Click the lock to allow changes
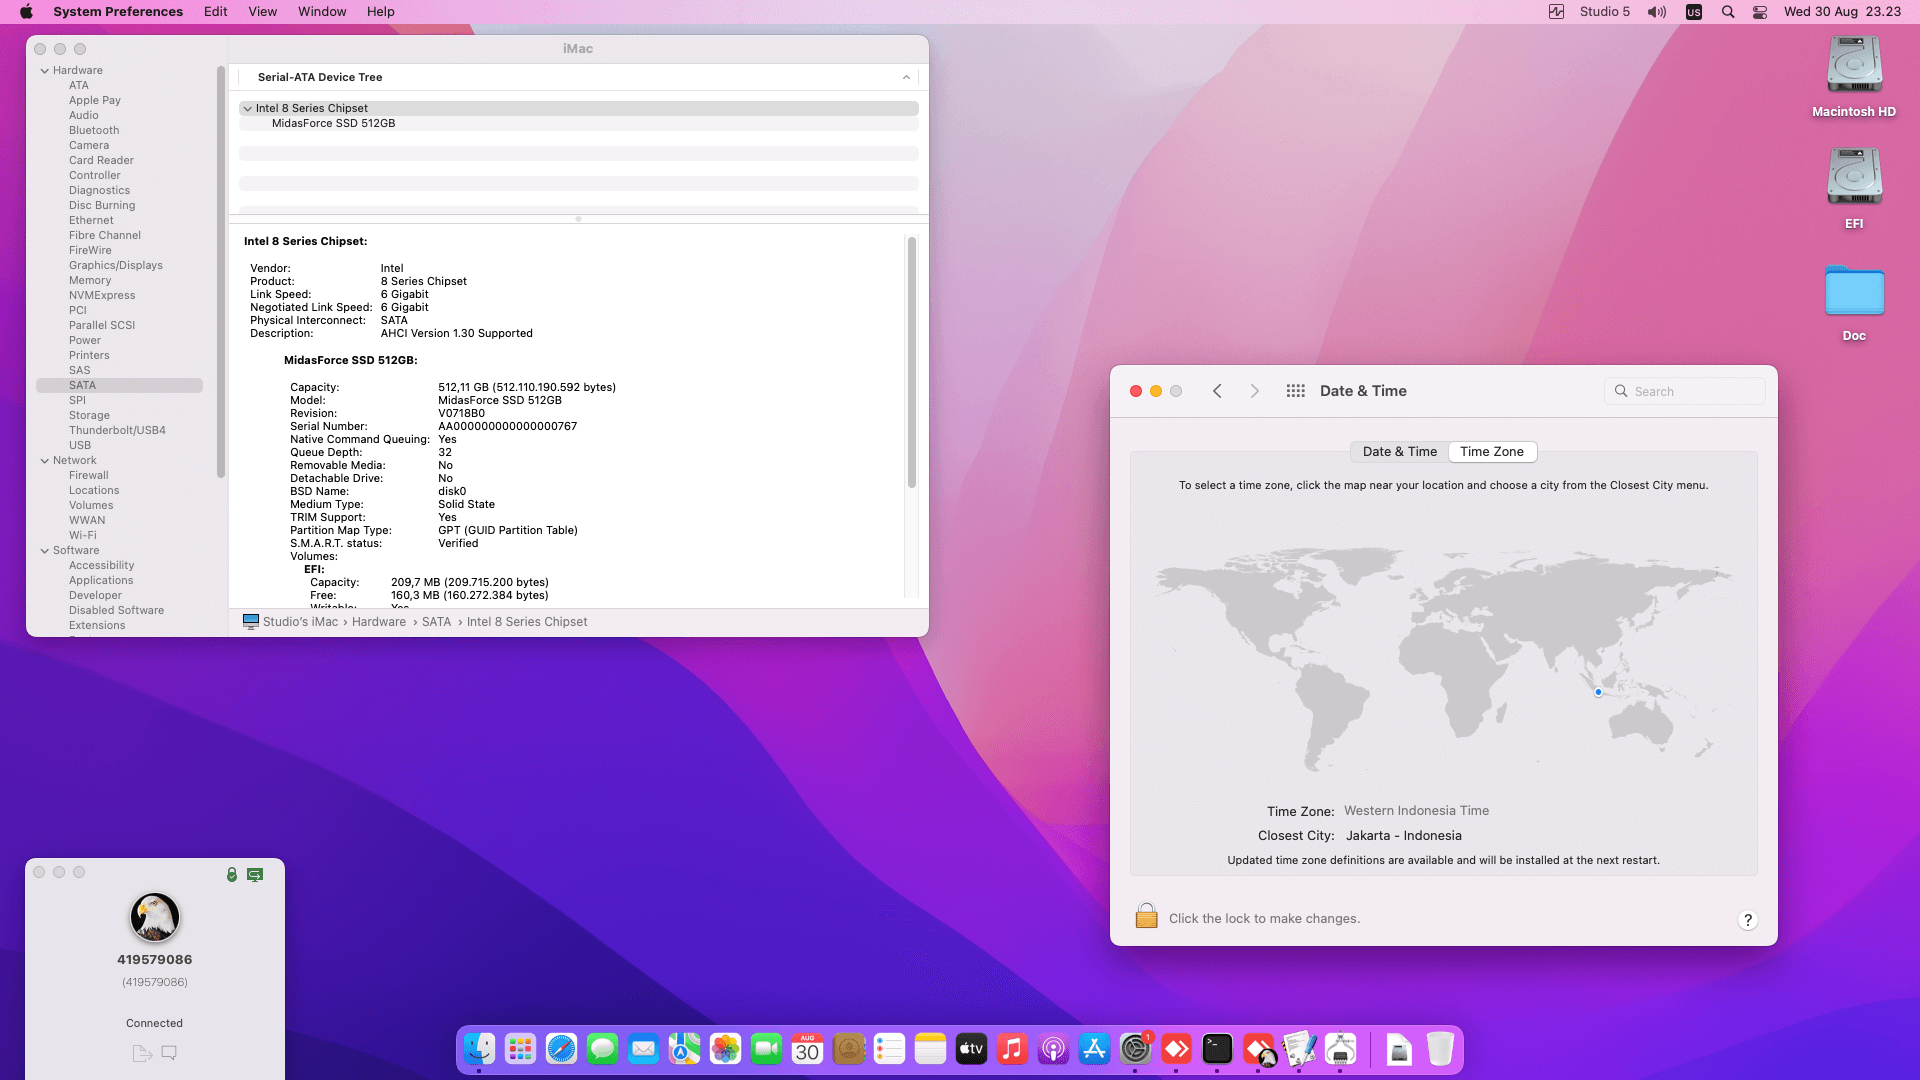 click(1147, 916)
